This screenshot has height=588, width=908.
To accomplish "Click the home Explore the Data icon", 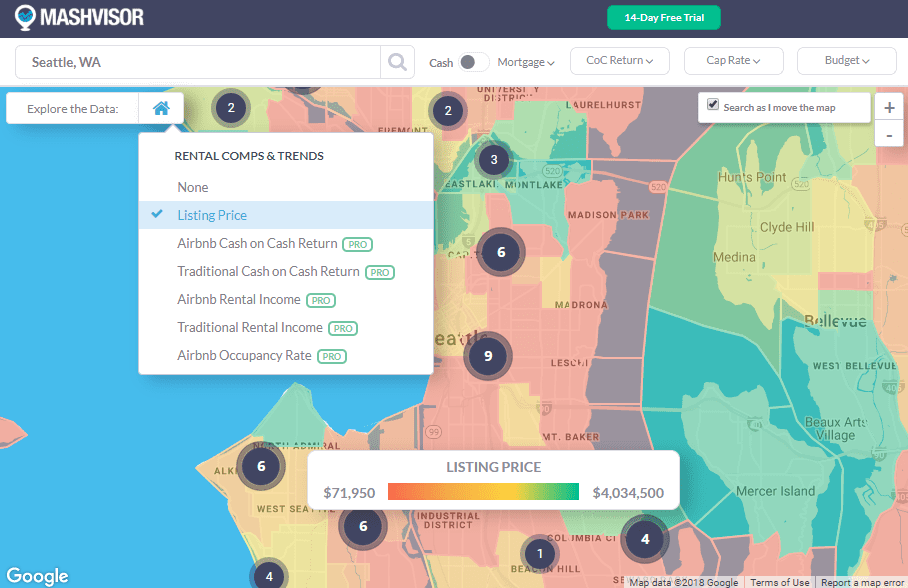I will tap(161, 109).
